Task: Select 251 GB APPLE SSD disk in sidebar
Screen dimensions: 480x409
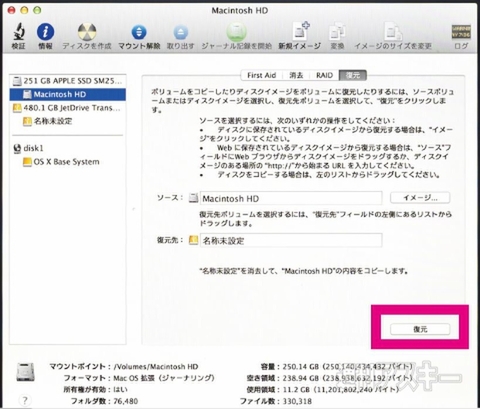Action: click(68, 81)
